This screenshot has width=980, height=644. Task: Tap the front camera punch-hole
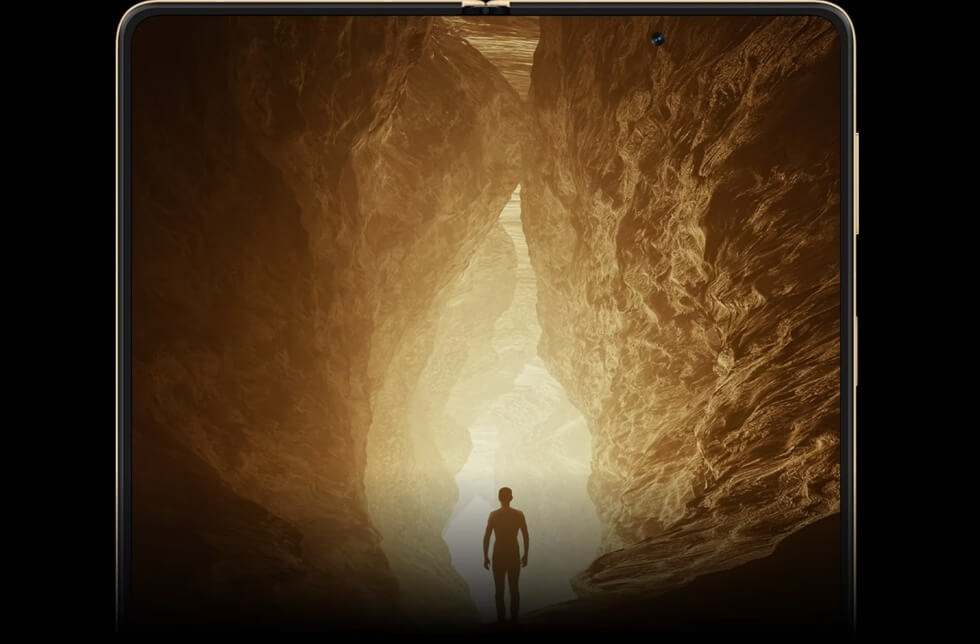[658, 39]
